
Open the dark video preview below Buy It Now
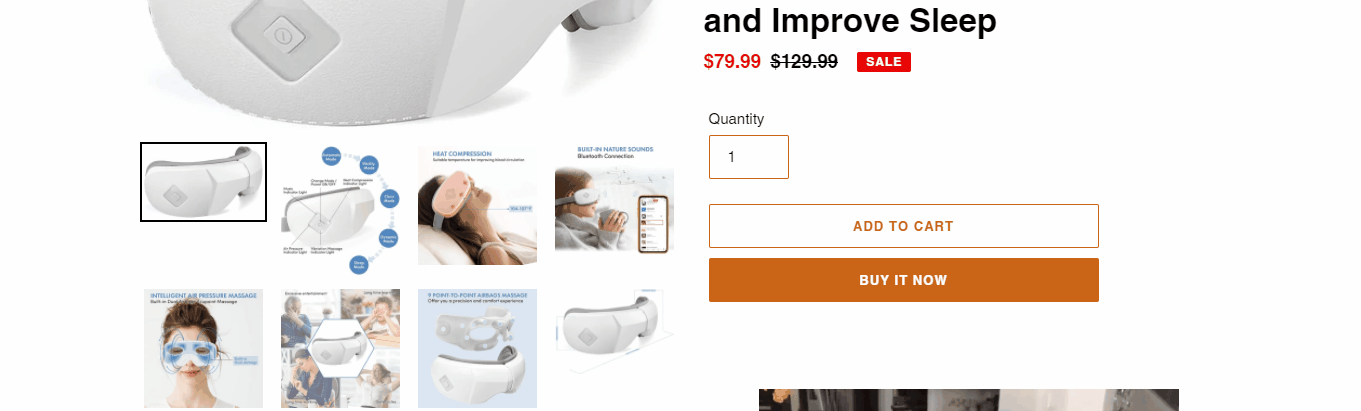pyautogui.click(x=969, y=400)
